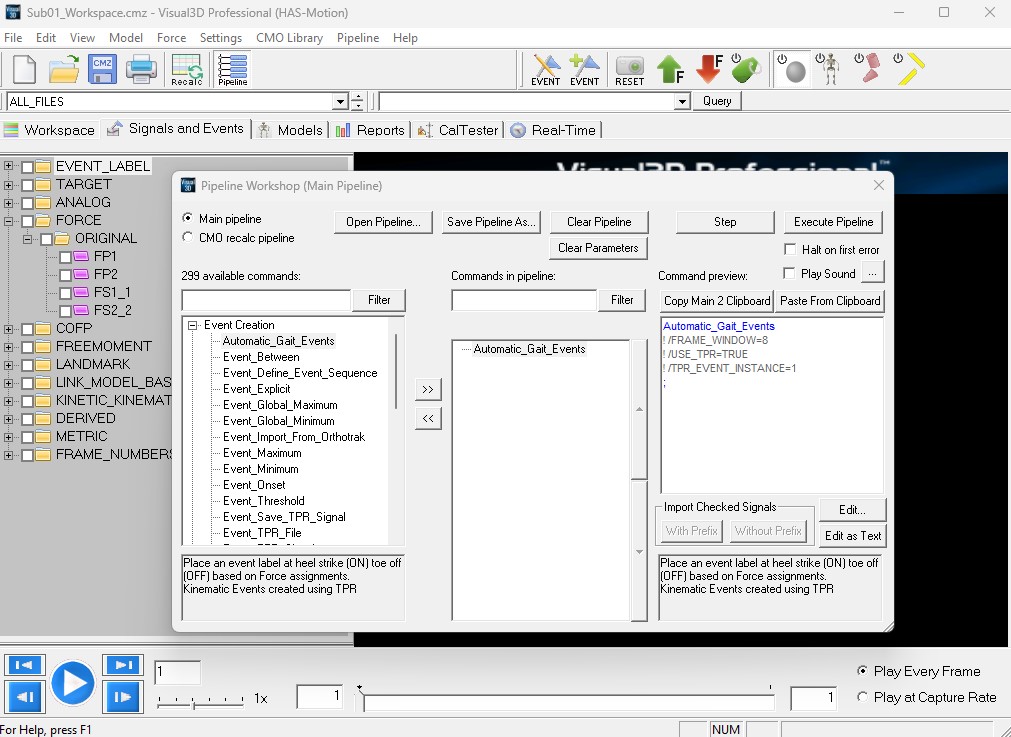The height and width of the screenshot is (737, 1011).
Task: Toggle the green segment display icon
Action: click(746, 69)
